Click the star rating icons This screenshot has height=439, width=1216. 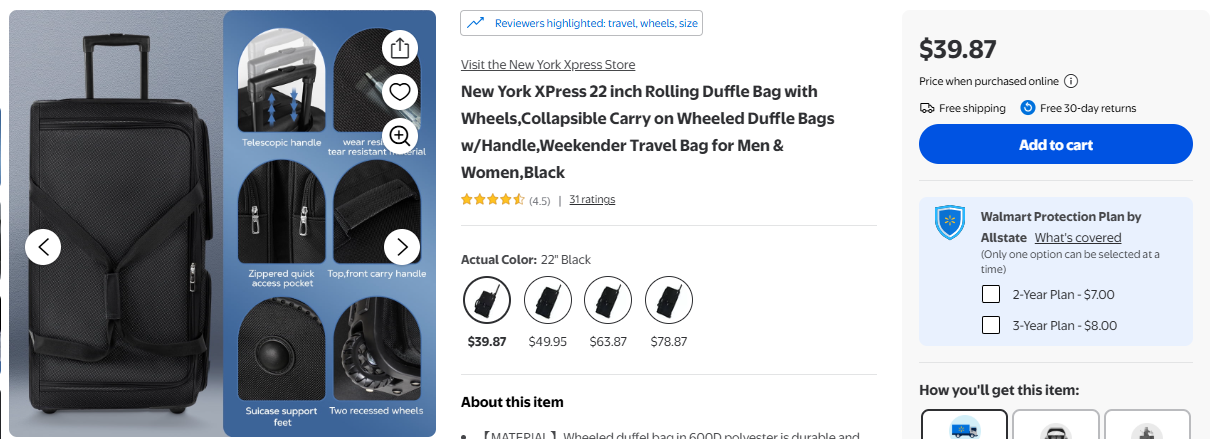coord(492,200)
